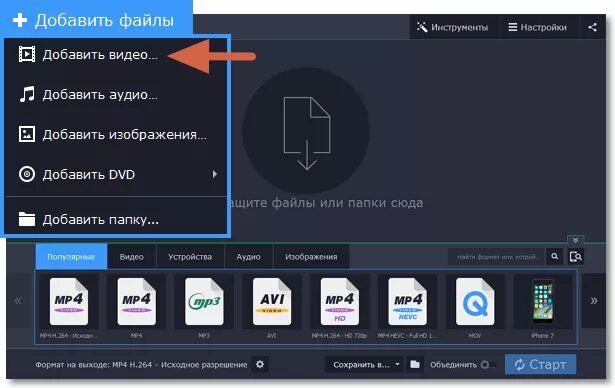Click the Старт button
This screenshot has width=615, height=388.
point(540,364)
